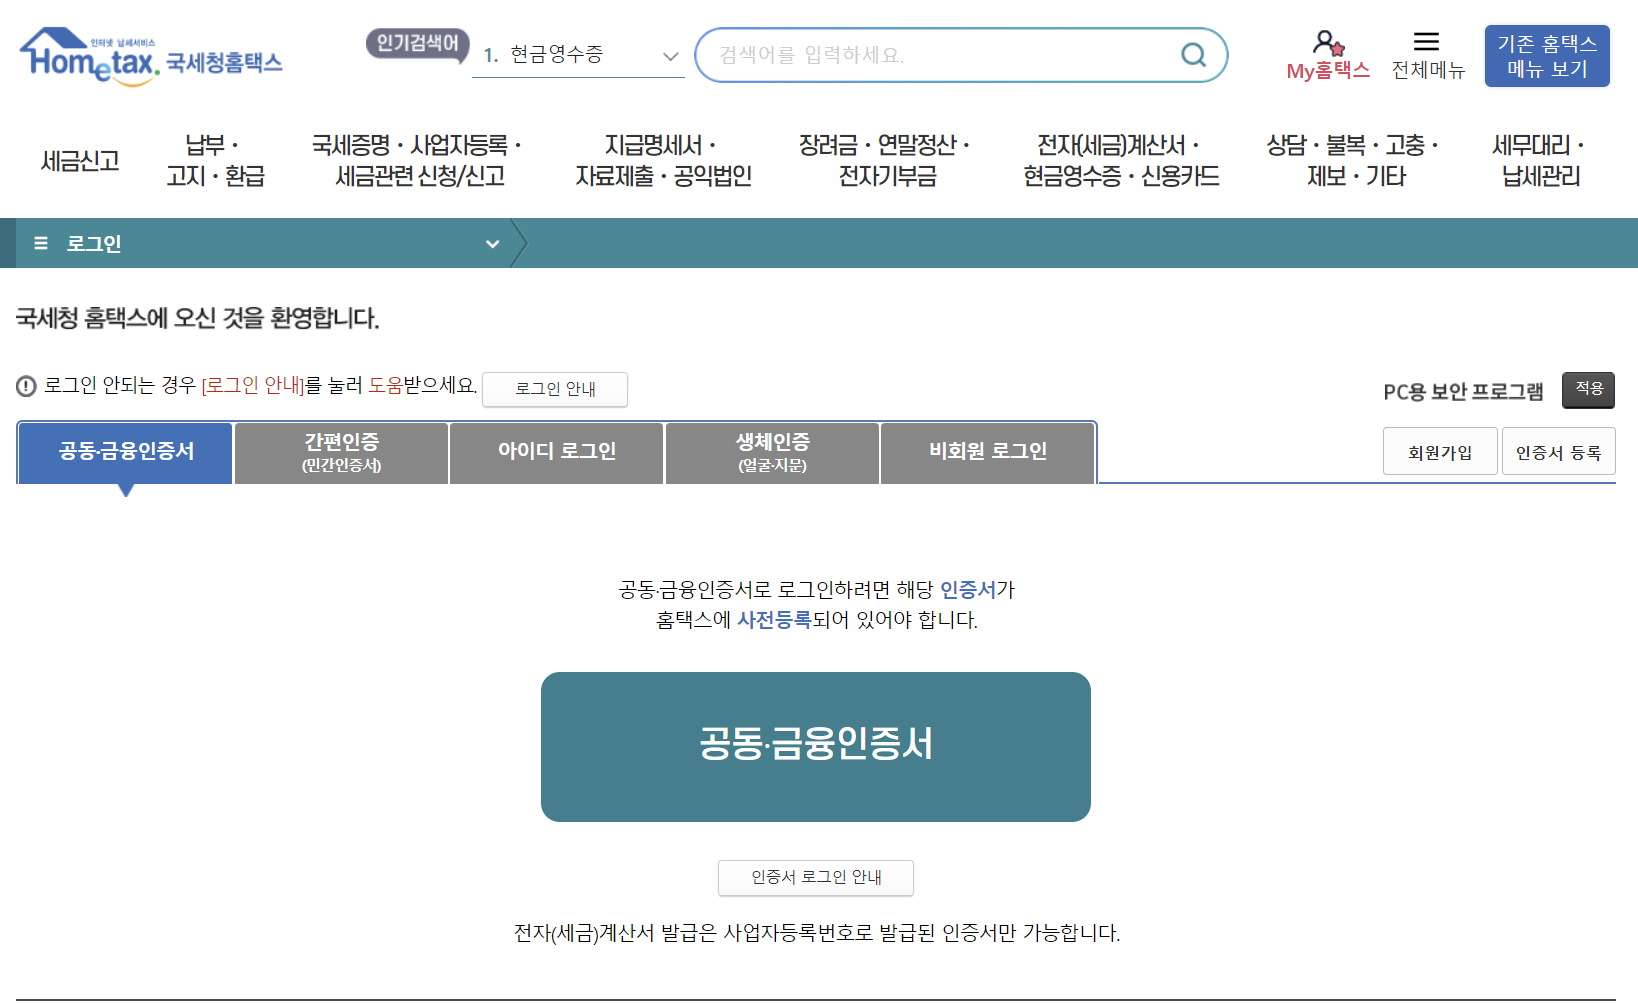Image resolution: width=1638 pixels, height=1003 pixels.
Task: Expand the 인기검색어 popular search dropdown
Action: point(669,56)
